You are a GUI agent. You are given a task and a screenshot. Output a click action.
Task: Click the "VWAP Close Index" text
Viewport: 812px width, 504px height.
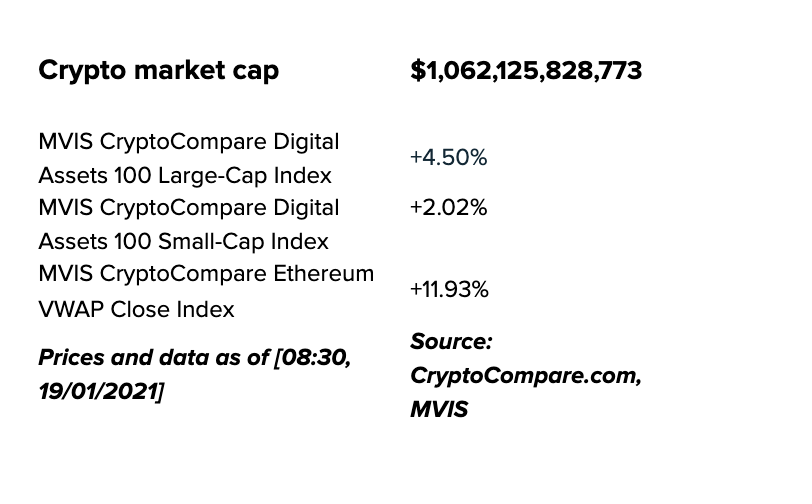(136, 309)
